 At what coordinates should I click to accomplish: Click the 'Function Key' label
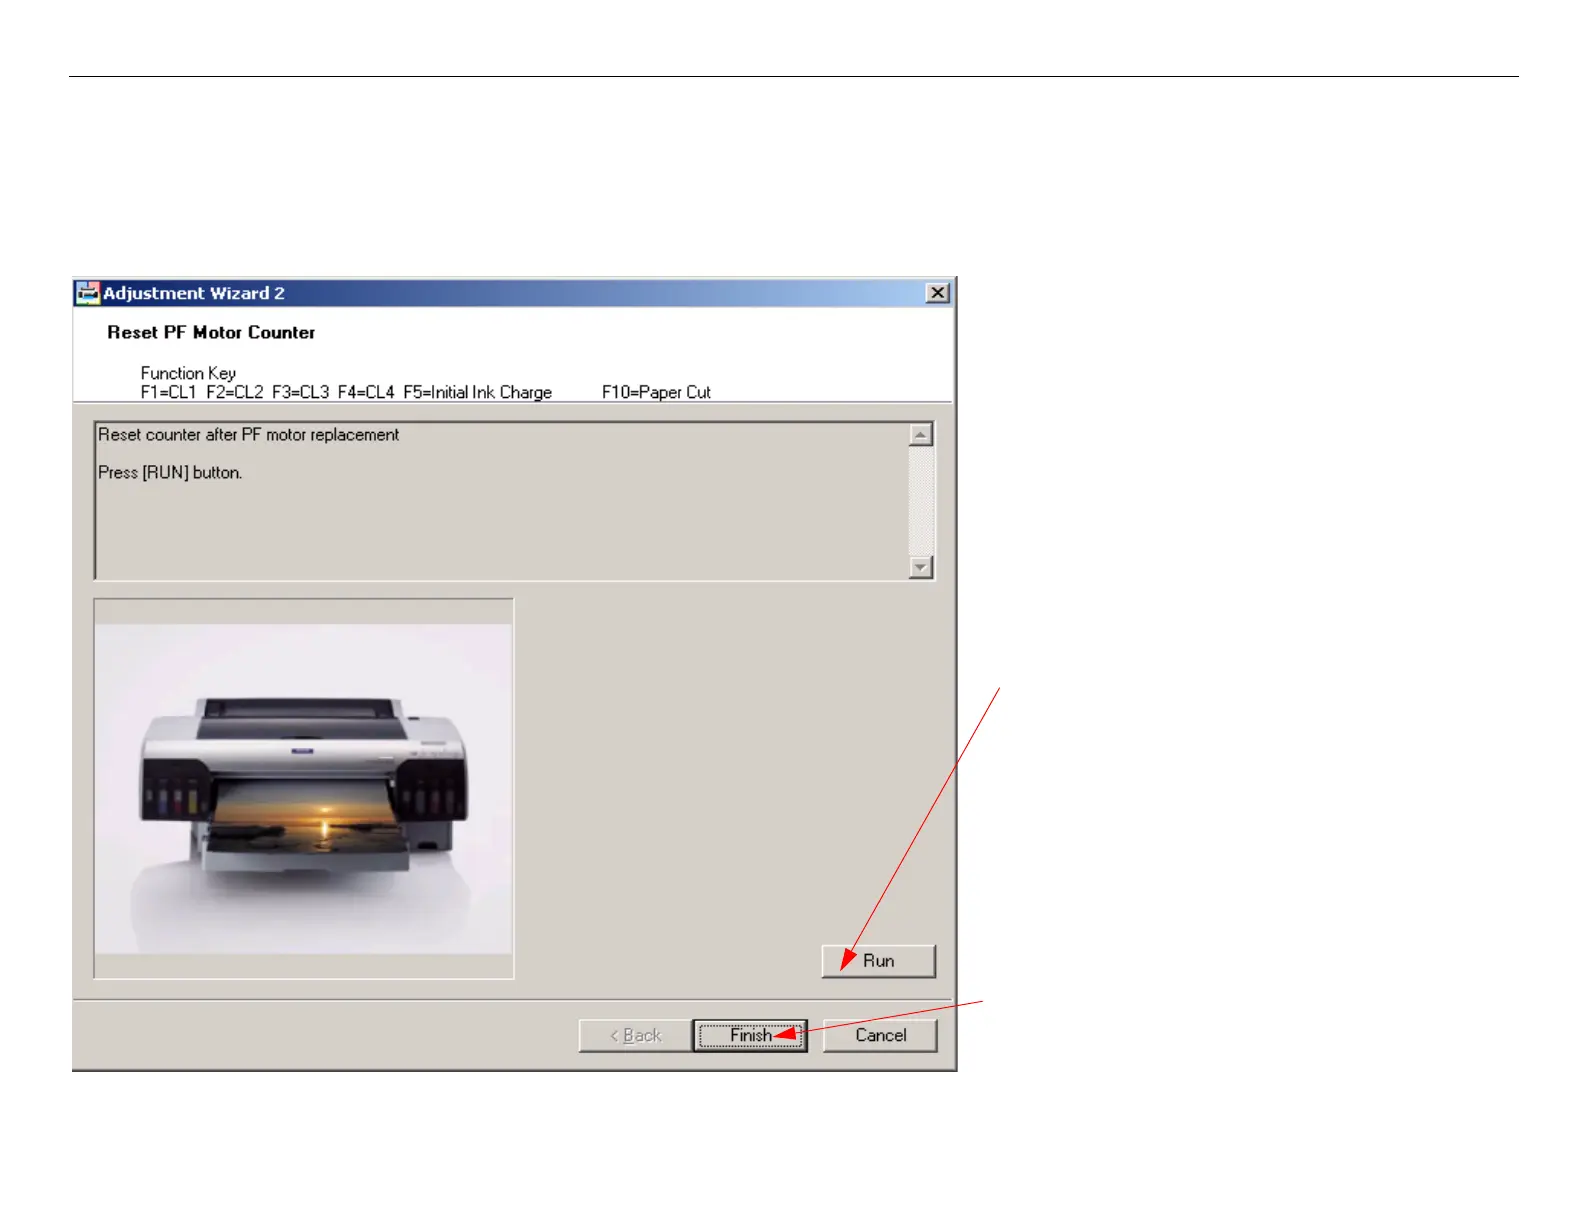coord(188,373)
